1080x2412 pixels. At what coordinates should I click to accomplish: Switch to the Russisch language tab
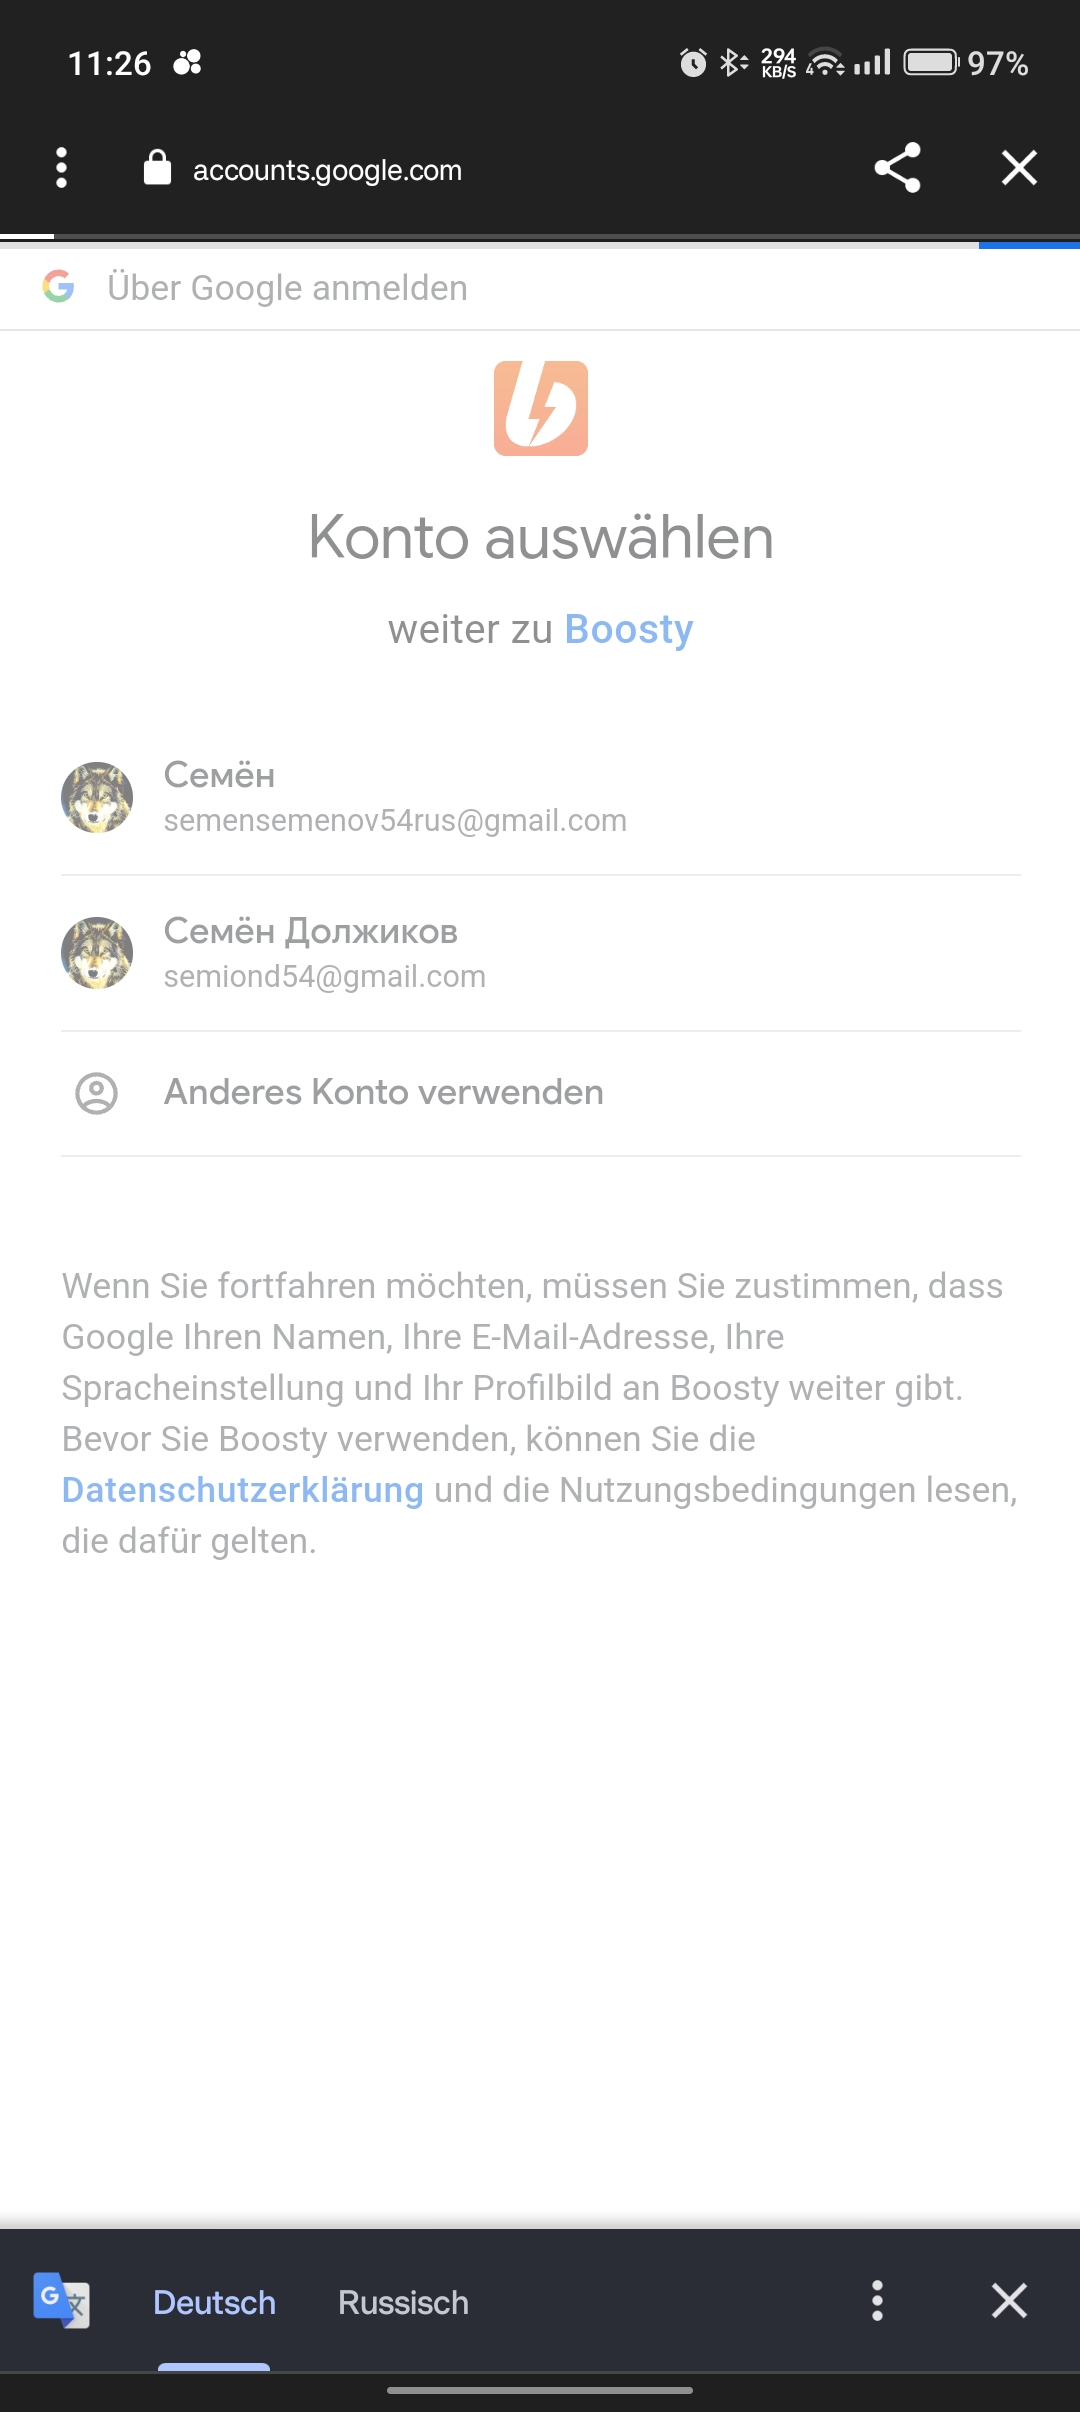(x=403, y=2302)
